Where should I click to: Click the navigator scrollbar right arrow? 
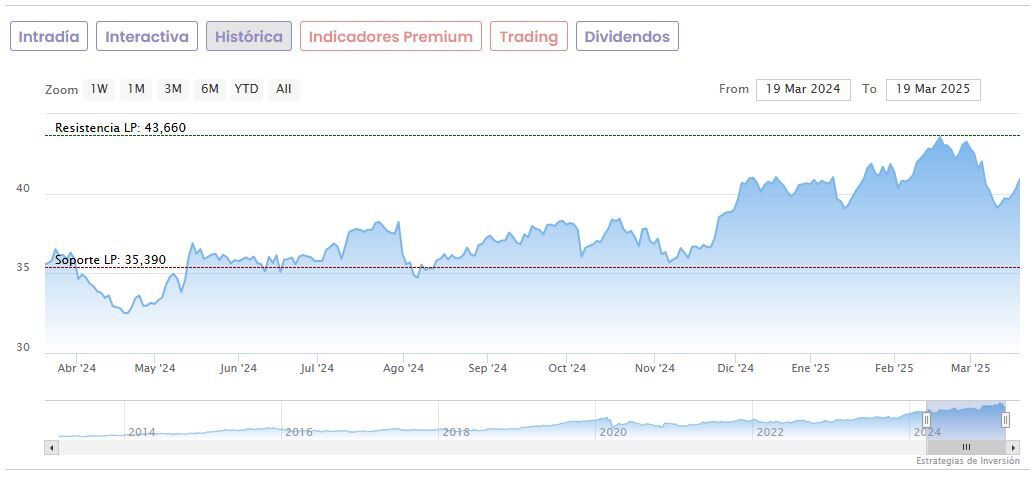pyautogui.click(x=1013, y=447)
